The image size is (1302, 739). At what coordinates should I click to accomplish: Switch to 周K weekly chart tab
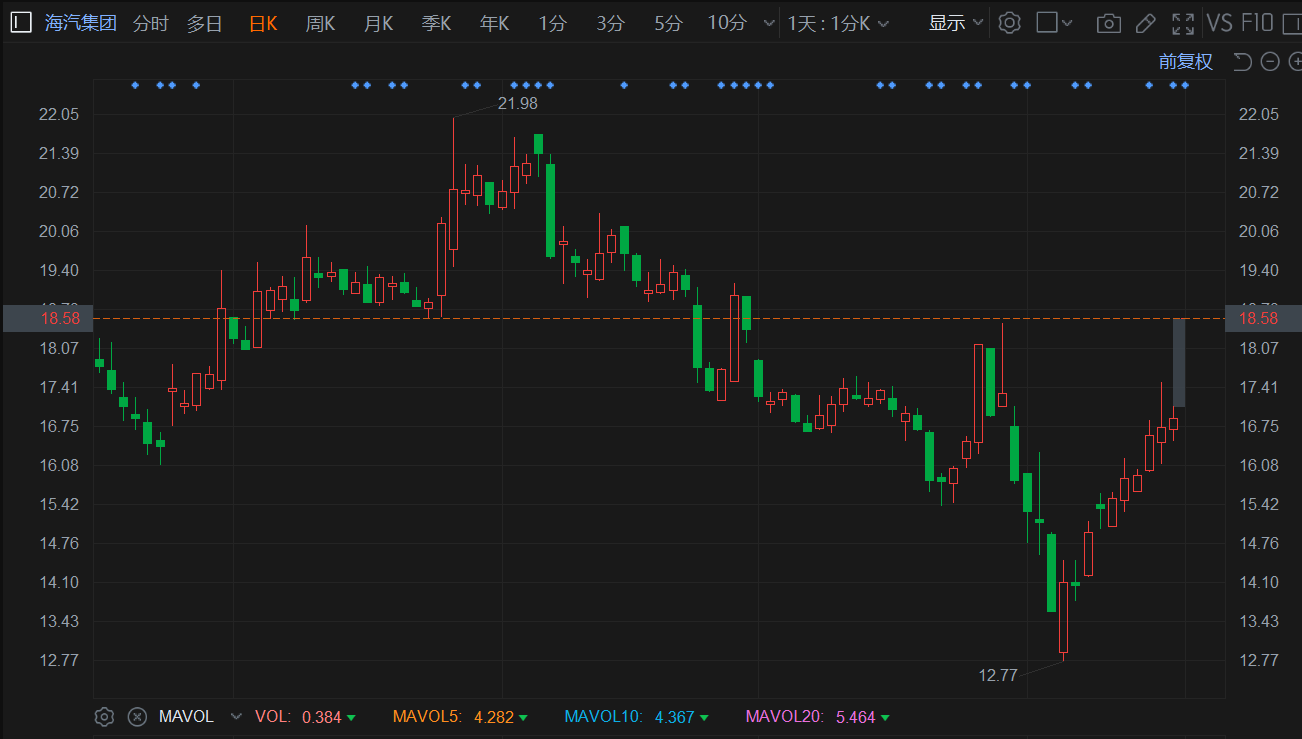coord(320,23)
